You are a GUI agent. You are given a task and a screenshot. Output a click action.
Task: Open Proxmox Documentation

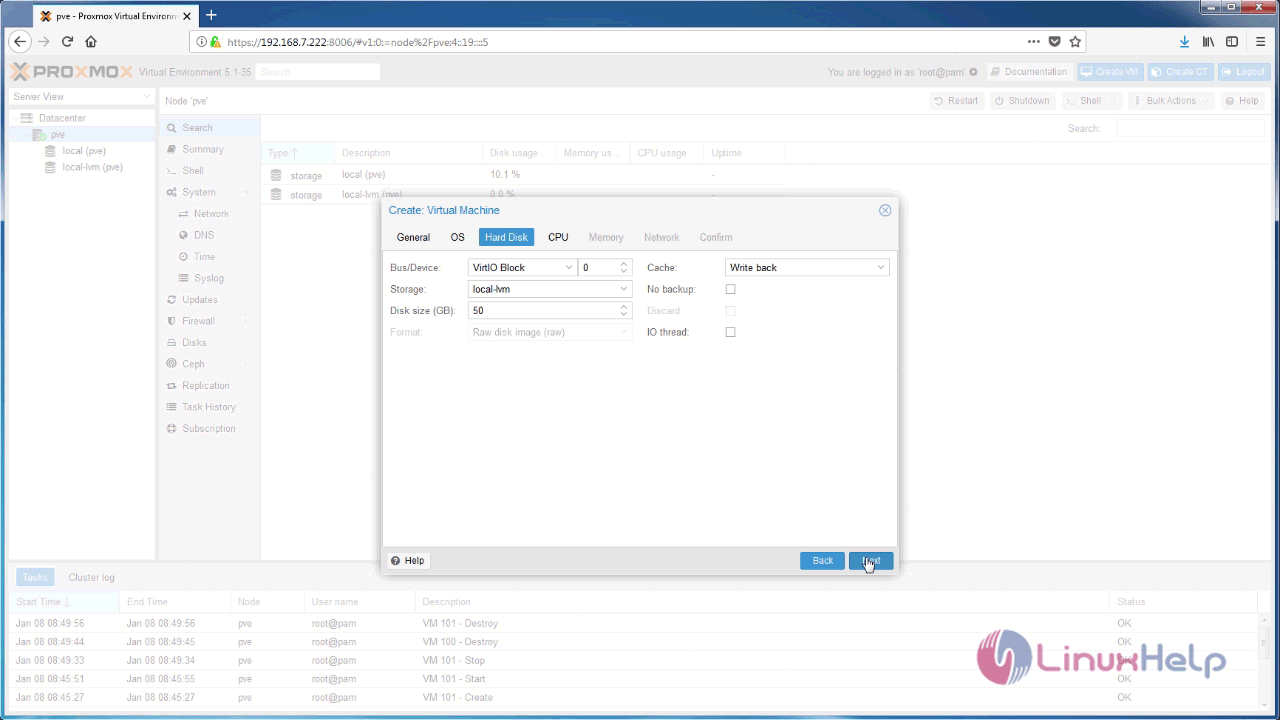(1029, 72)
